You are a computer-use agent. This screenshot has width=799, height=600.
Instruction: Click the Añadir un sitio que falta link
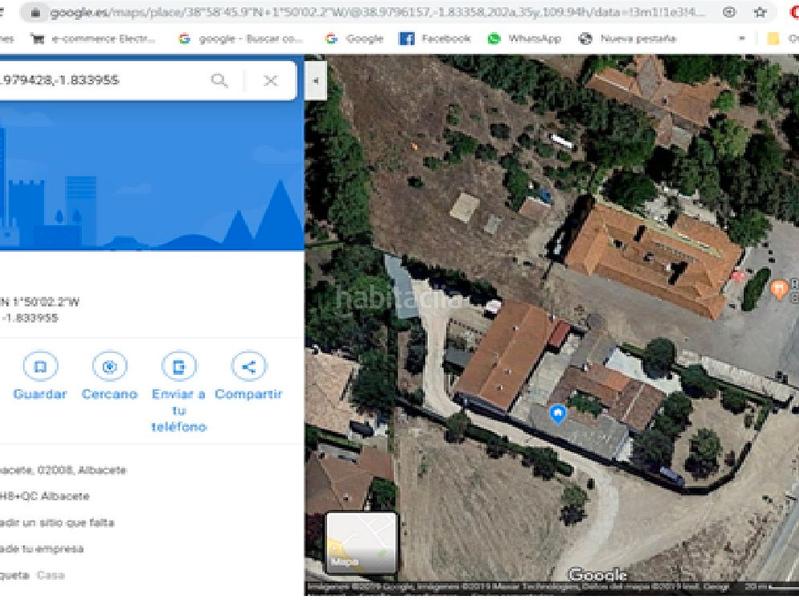(x=58, y=522)
